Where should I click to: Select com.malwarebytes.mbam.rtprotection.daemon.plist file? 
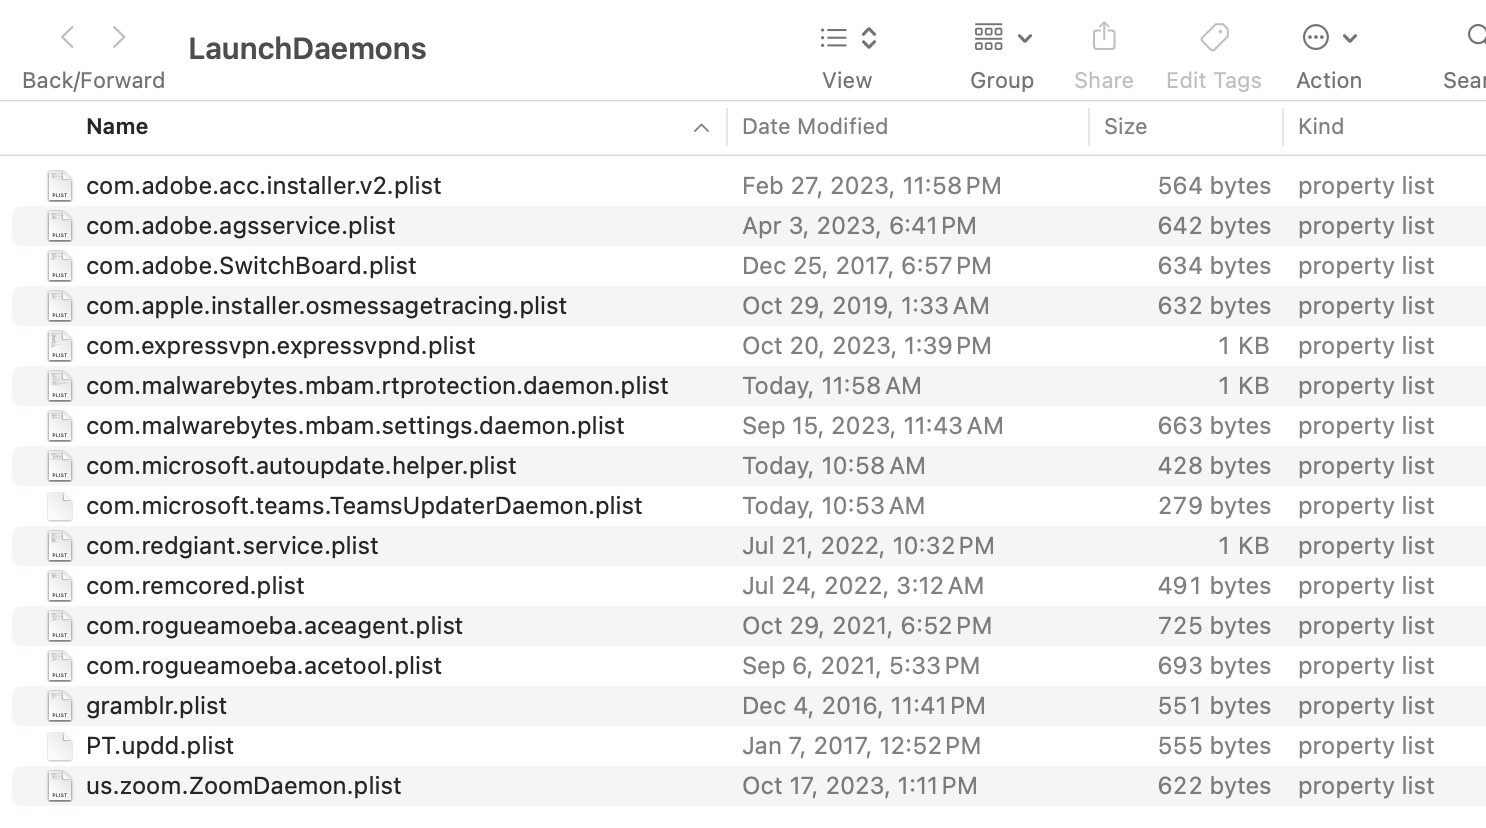pyautogui.click(x=377, y=386)
